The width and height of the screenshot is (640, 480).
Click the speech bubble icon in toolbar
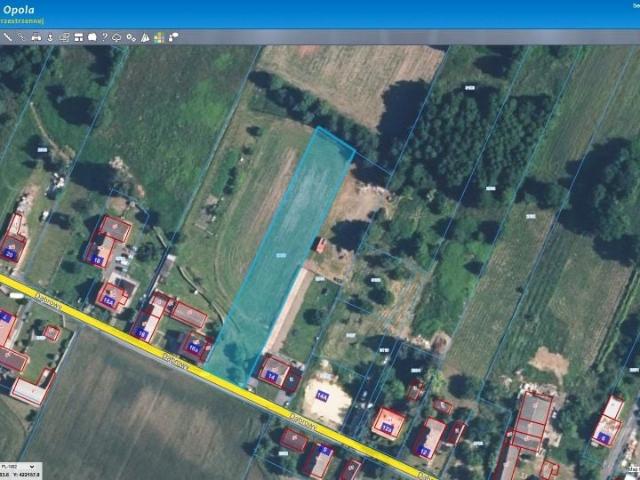173,38
